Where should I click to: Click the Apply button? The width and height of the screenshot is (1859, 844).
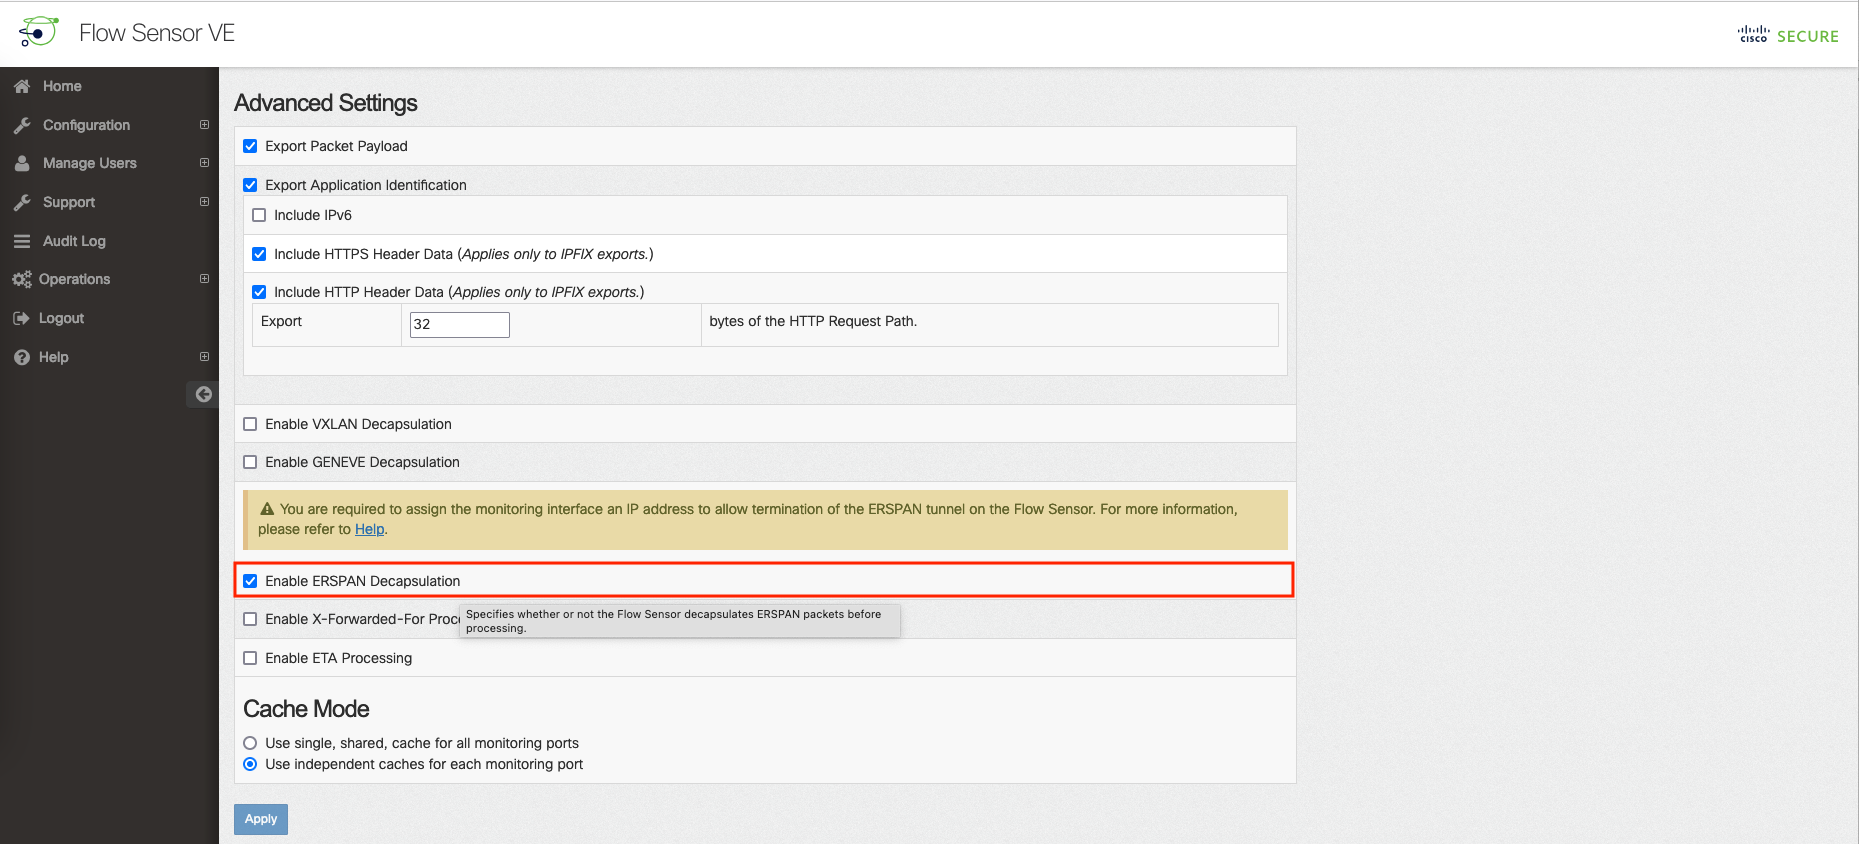261,819
